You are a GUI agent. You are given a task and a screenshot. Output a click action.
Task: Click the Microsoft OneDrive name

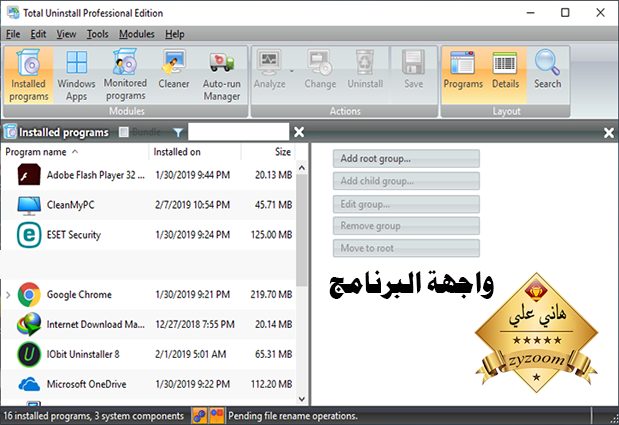coord(86,384)
